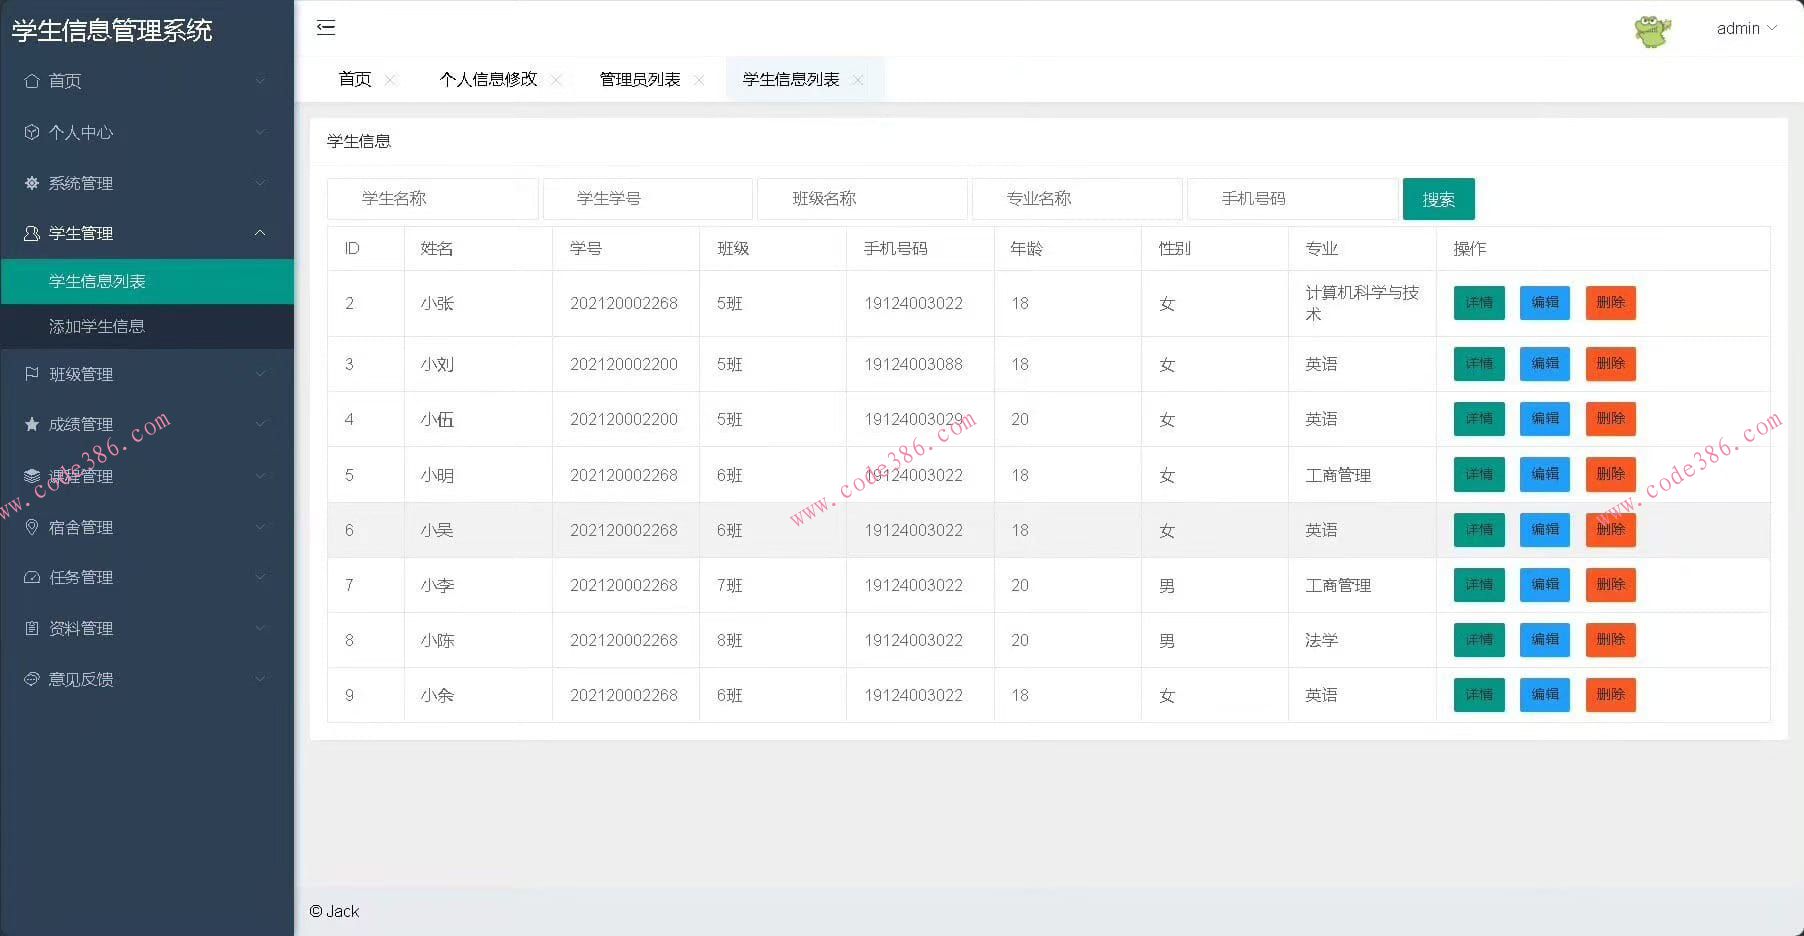
Task: Expand the 班级管理 section chevron
Action: point(261,373)
